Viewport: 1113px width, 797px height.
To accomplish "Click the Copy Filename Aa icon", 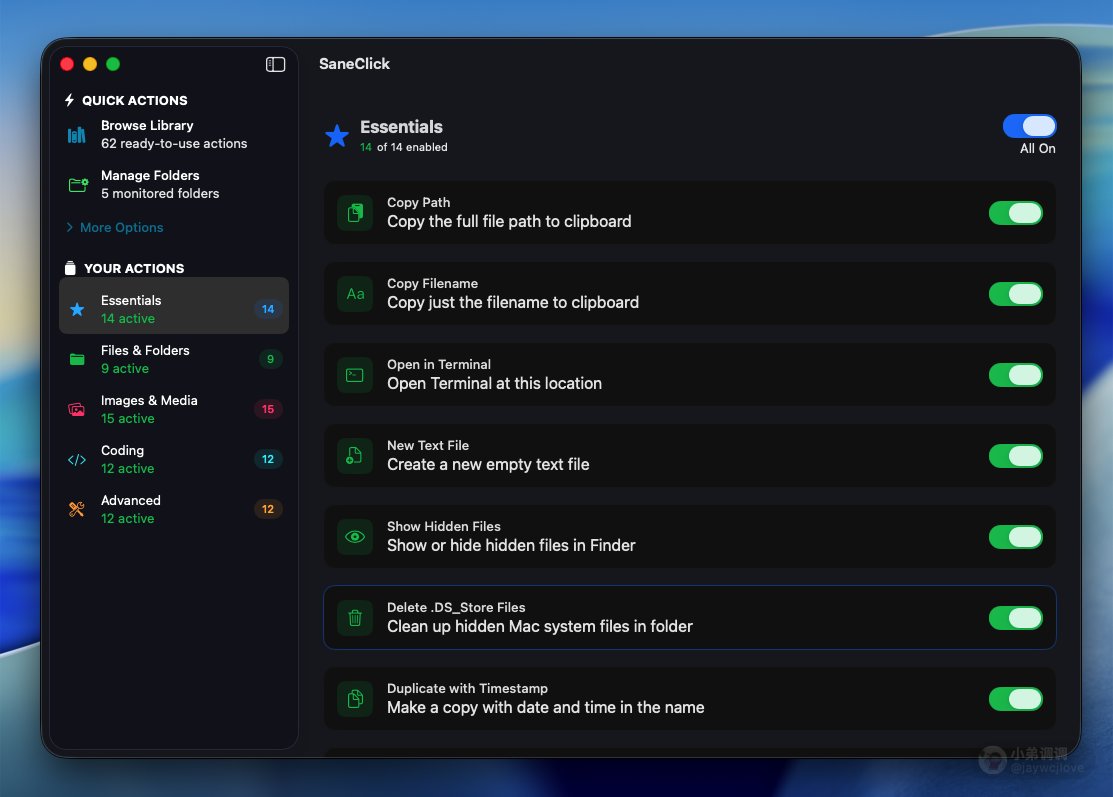I will tap(355, 294).
